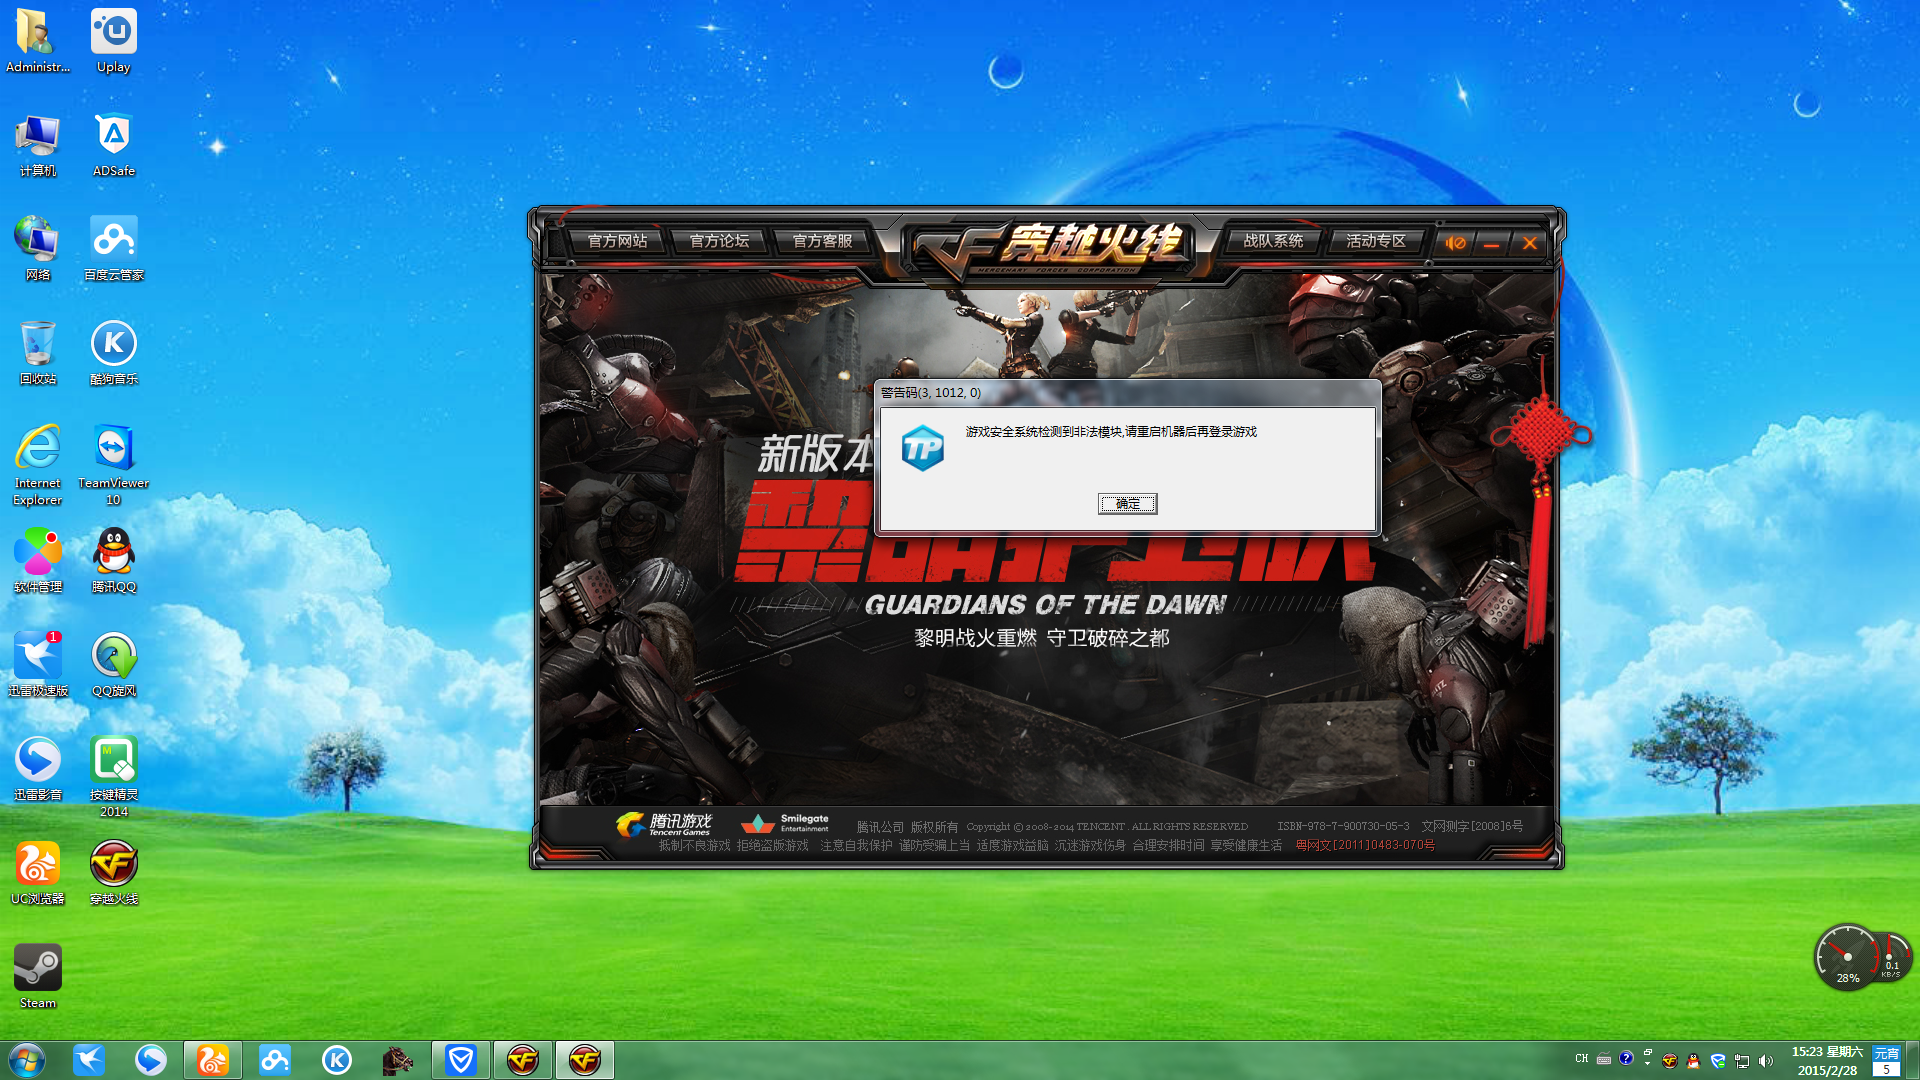Open the TeamViewer 10 desktop shortcut

pos(114,465)
